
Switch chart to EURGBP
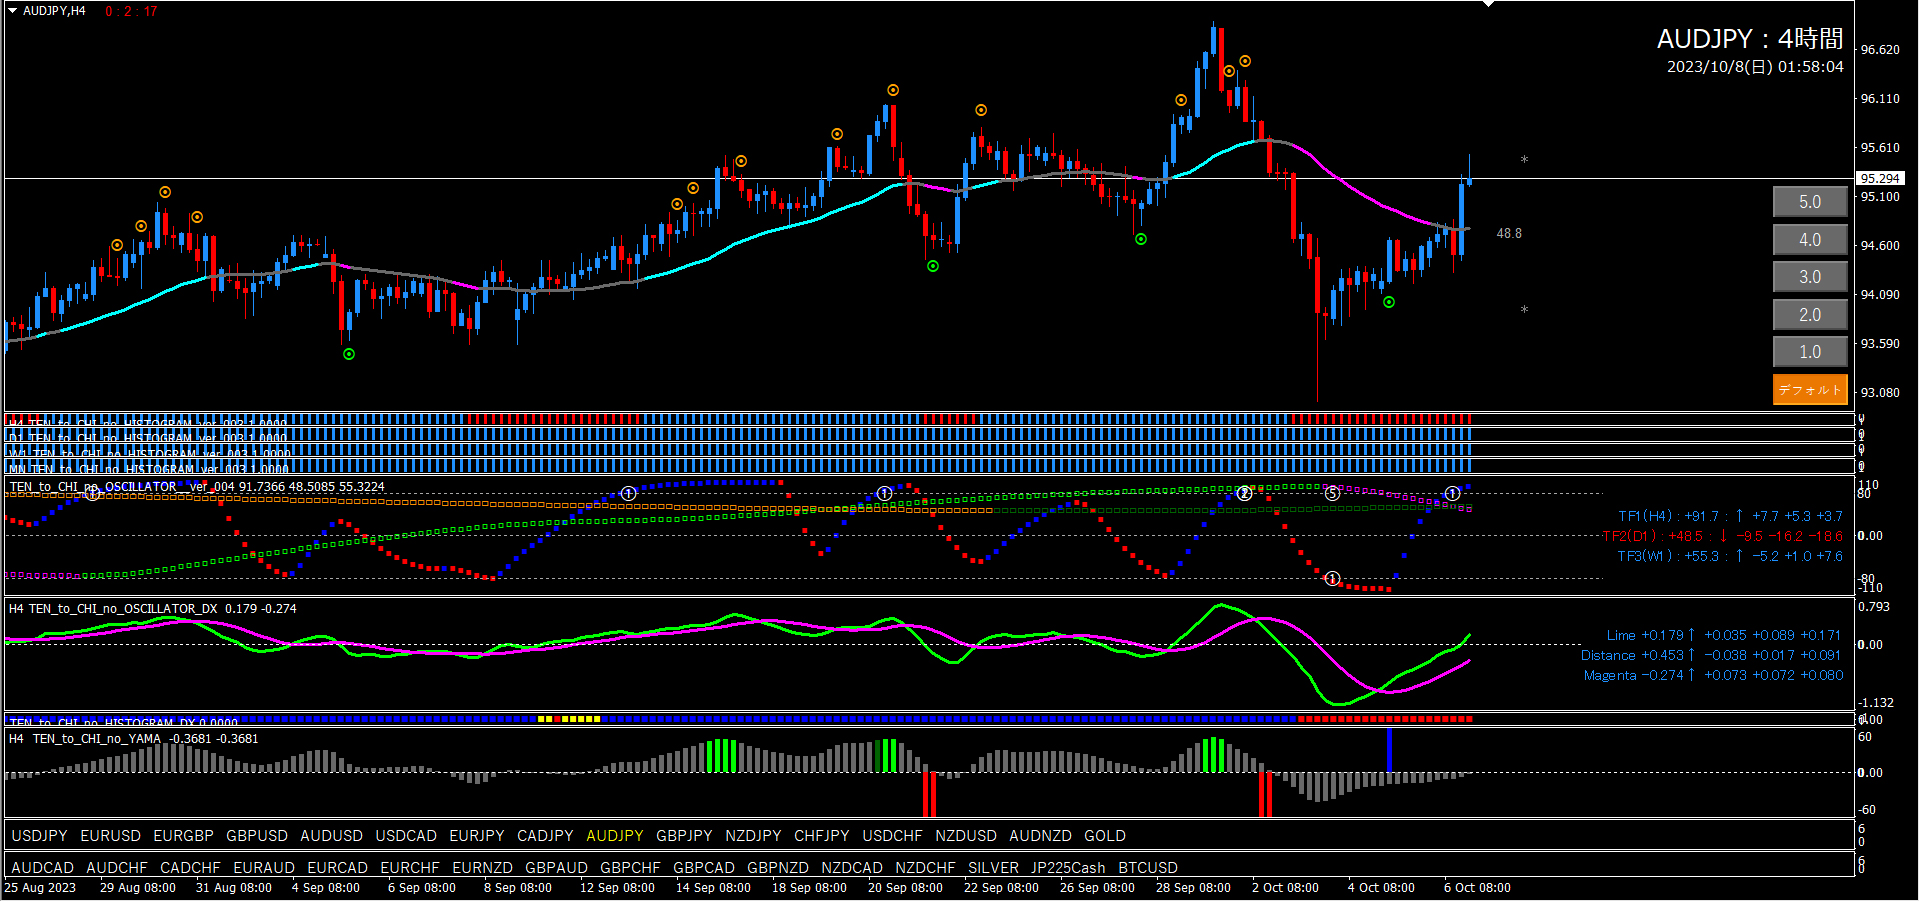click(x=183, y=836)
